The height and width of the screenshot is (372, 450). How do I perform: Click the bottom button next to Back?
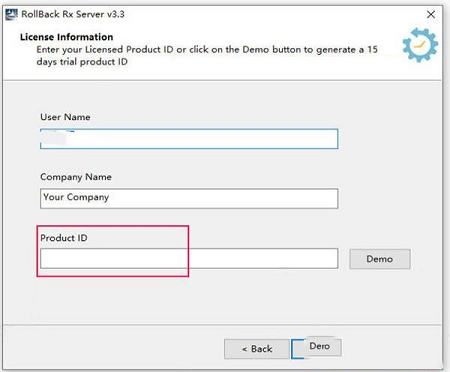coord(316,348)
